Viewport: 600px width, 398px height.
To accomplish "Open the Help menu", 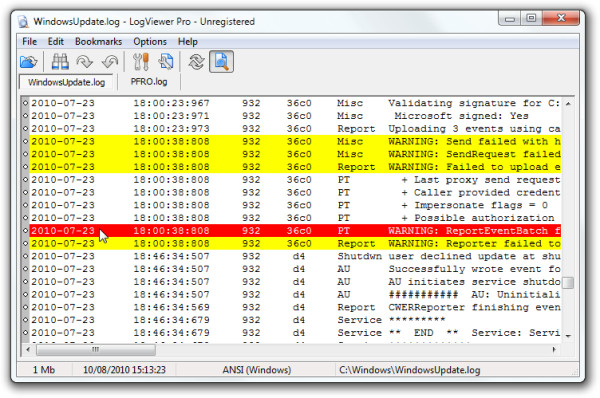I will pyautogui.click(x=188, y=41).
